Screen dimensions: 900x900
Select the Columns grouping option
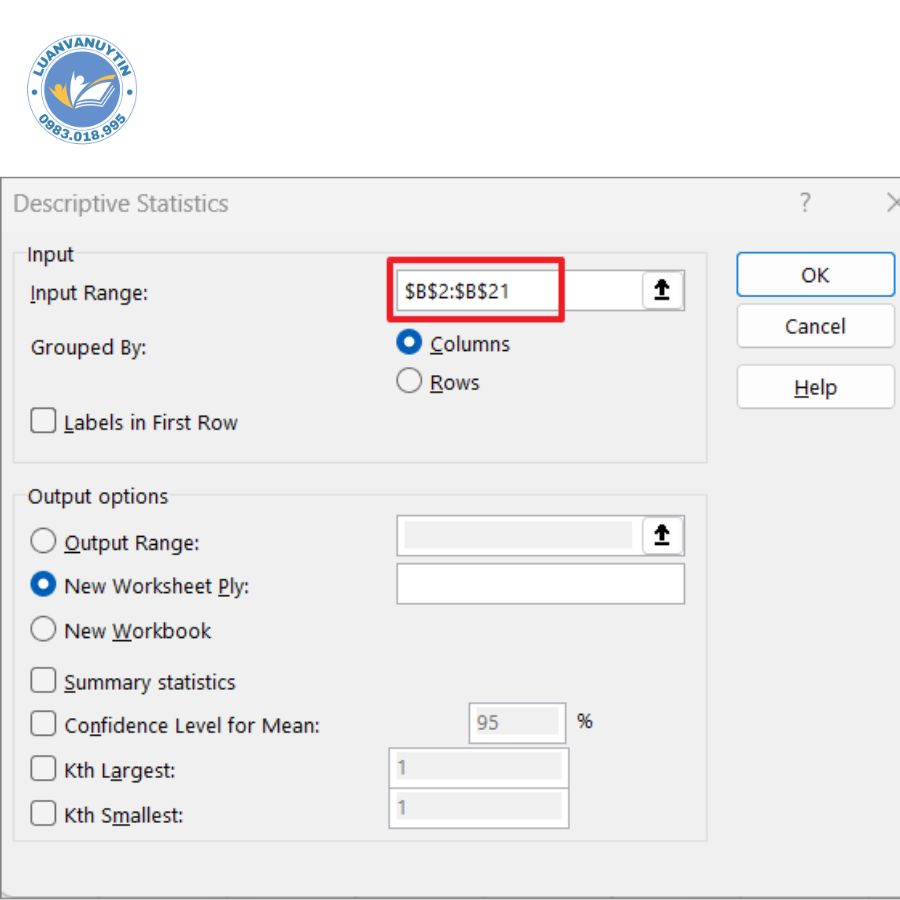(x=409, y=343)
